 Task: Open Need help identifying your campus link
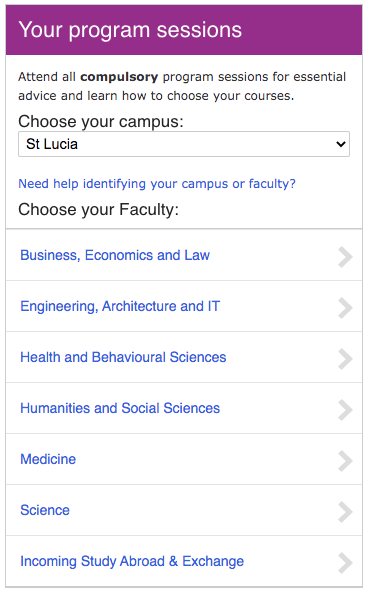coord(157,184)
